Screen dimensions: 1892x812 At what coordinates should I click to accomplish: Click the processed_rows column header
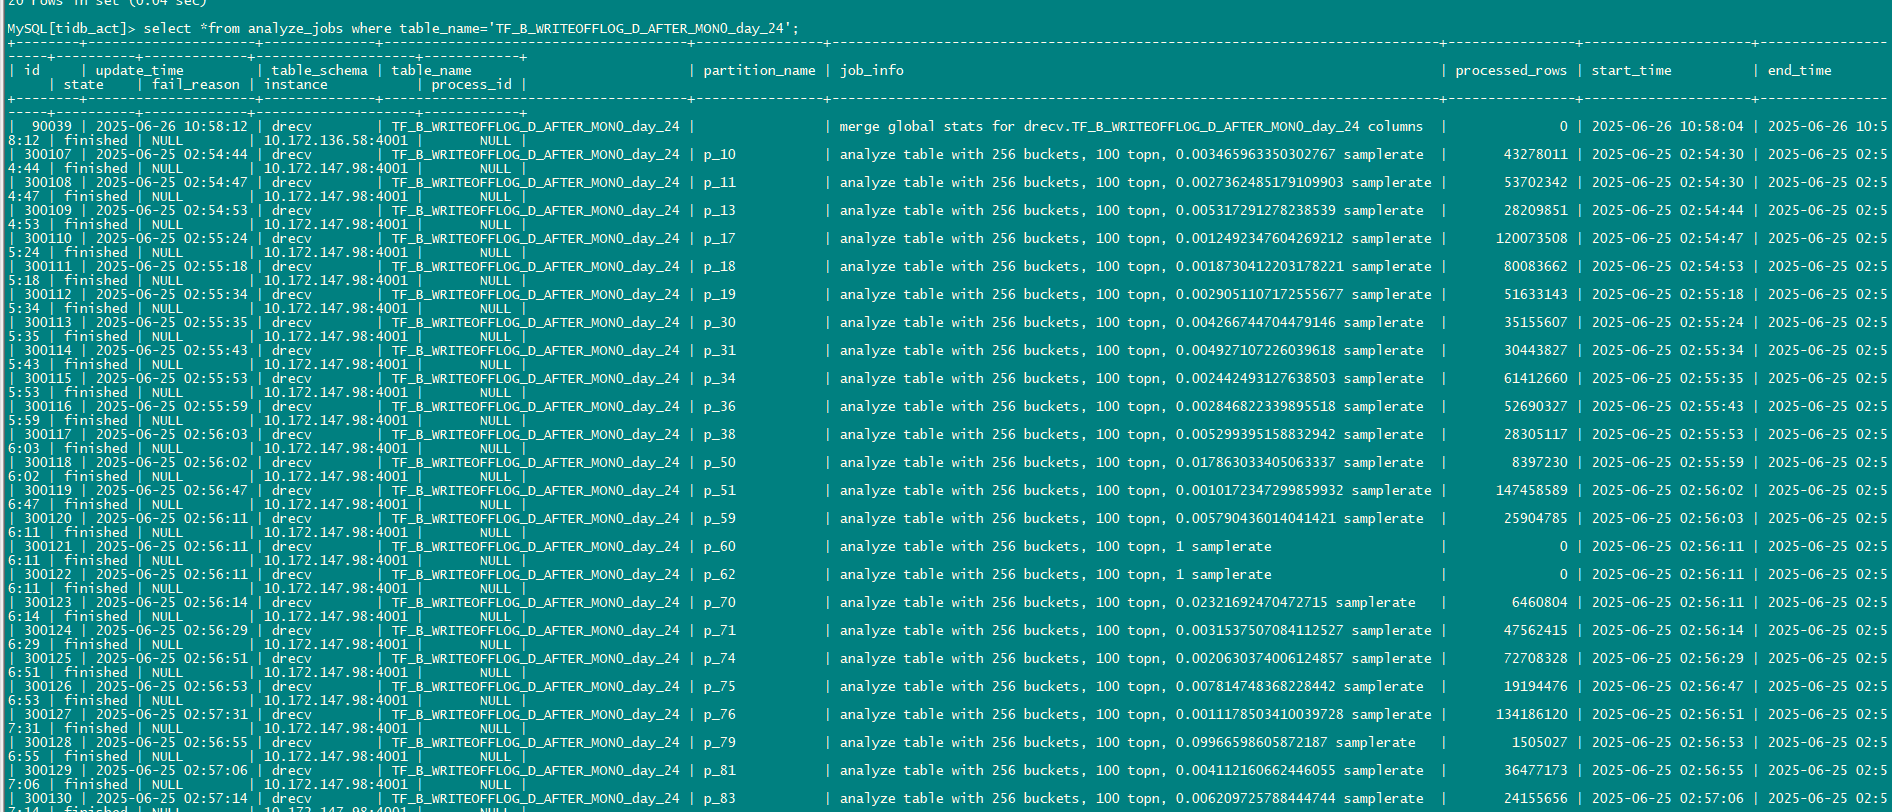point(1511,70)
